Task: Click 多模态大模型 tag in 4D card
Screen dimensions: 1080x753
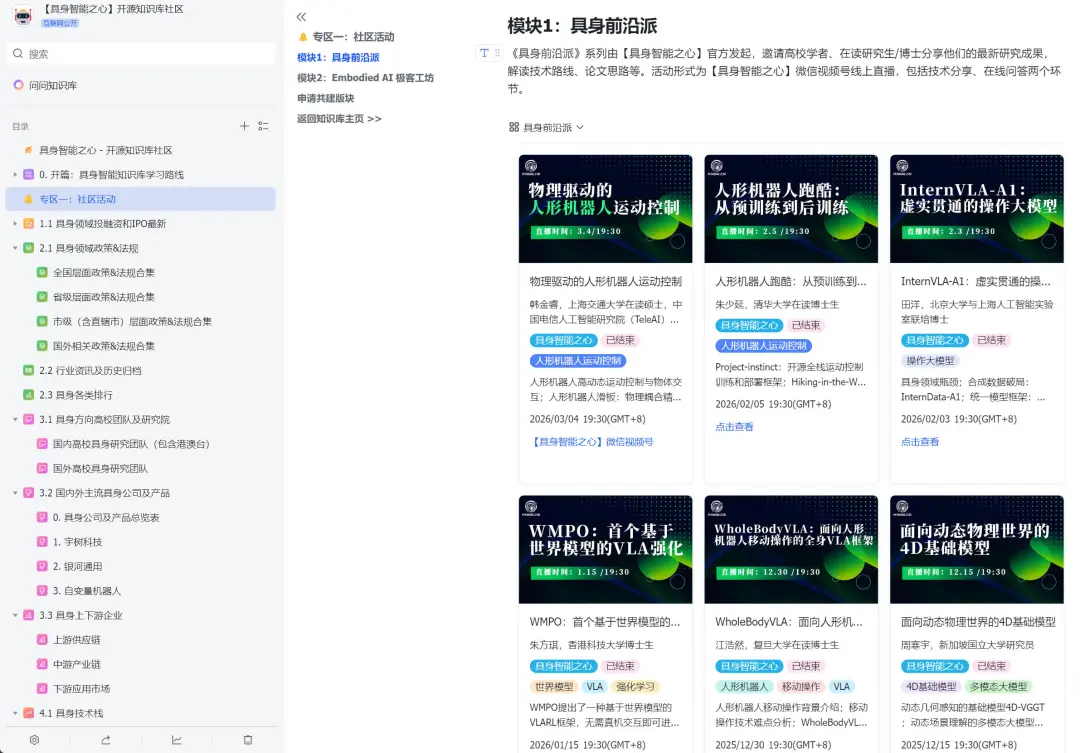Action: point(998,686)
